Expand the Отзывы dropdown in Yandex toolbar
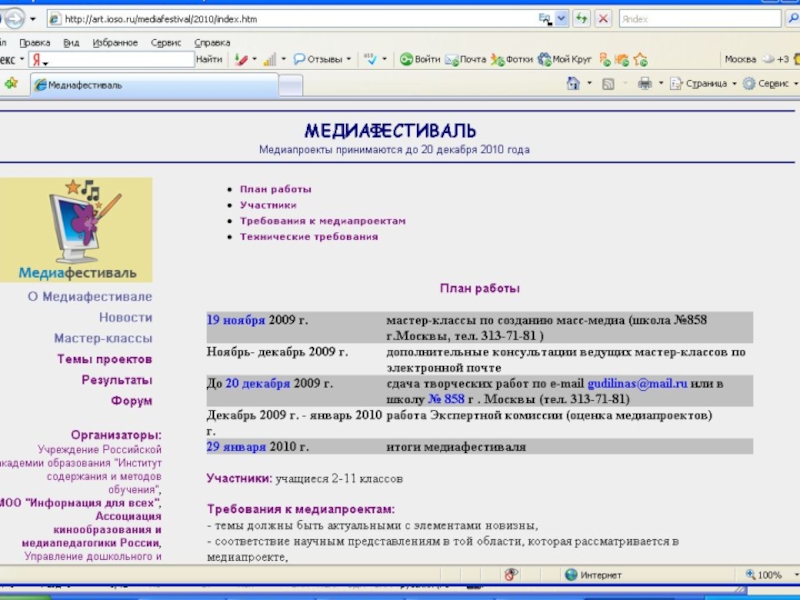This screenshot has width=800, height=600. click(348, 60)
